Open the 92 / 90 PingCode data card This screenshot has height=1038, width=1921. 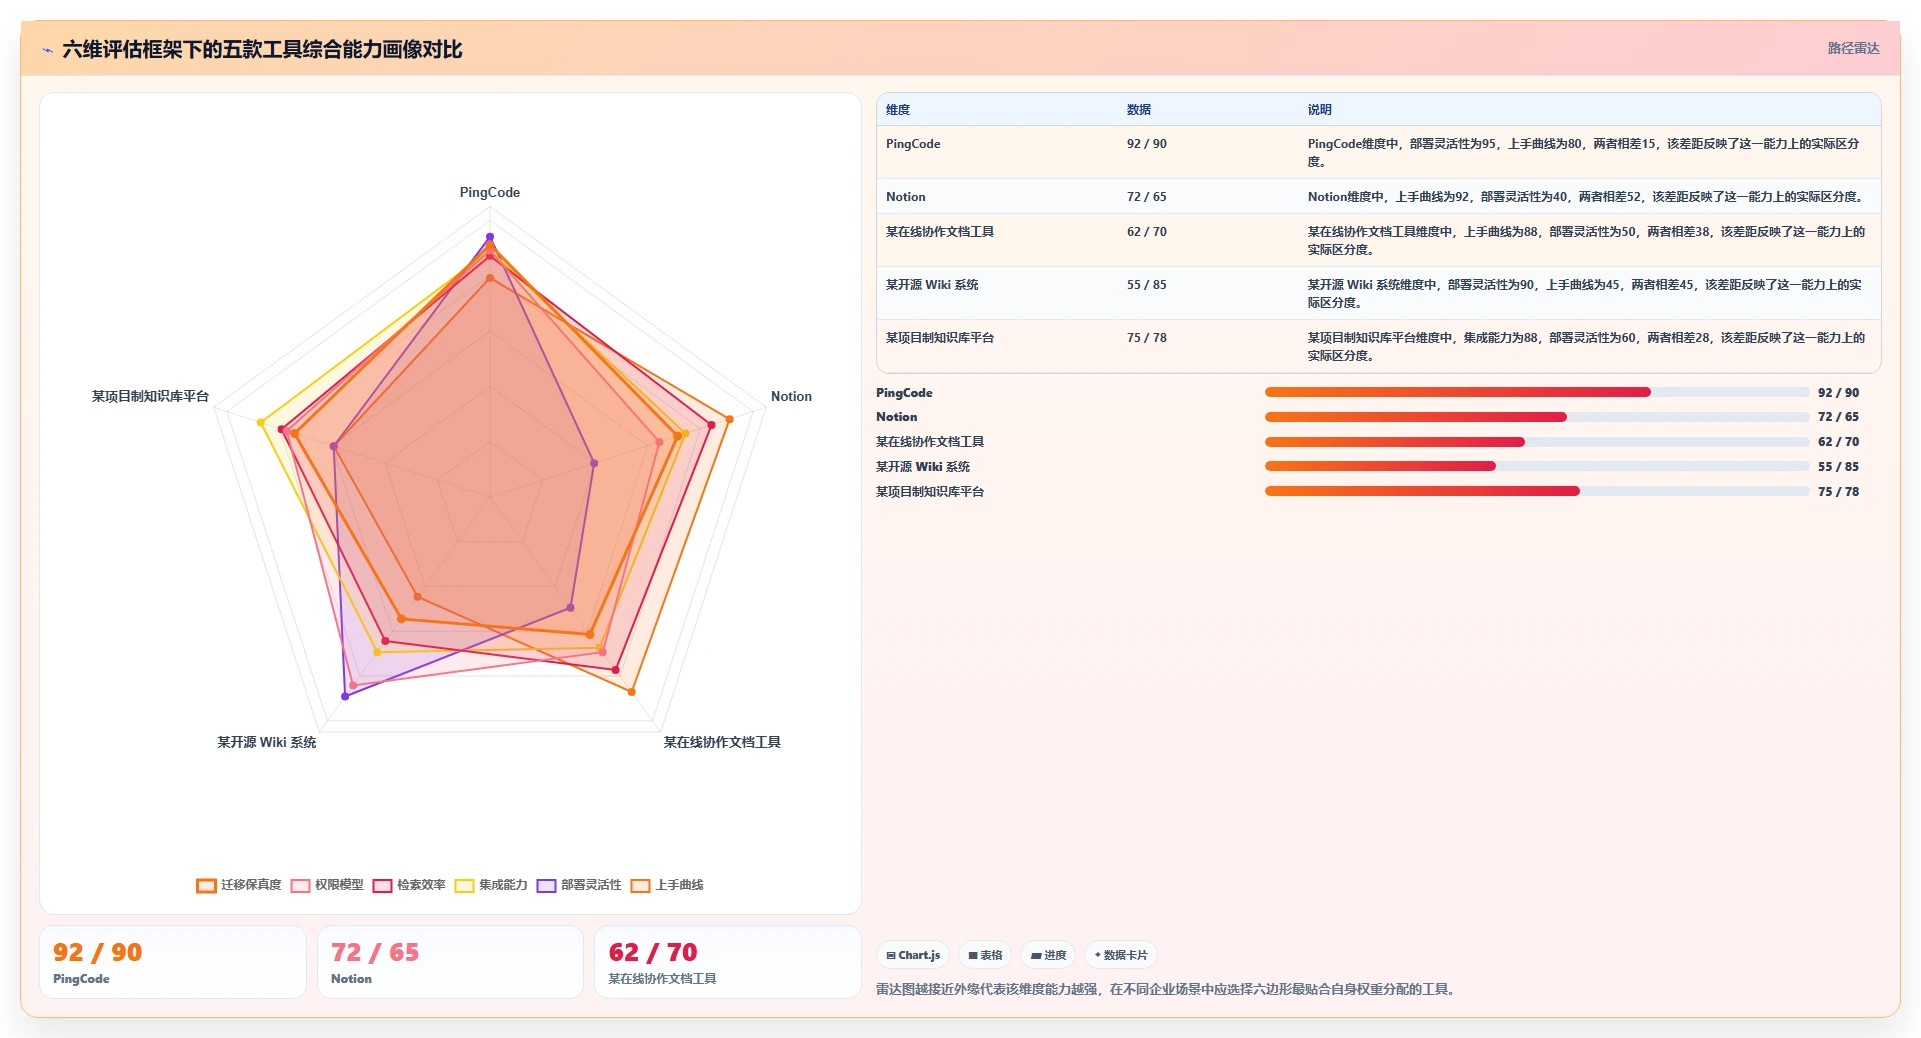tap(173, 962)
